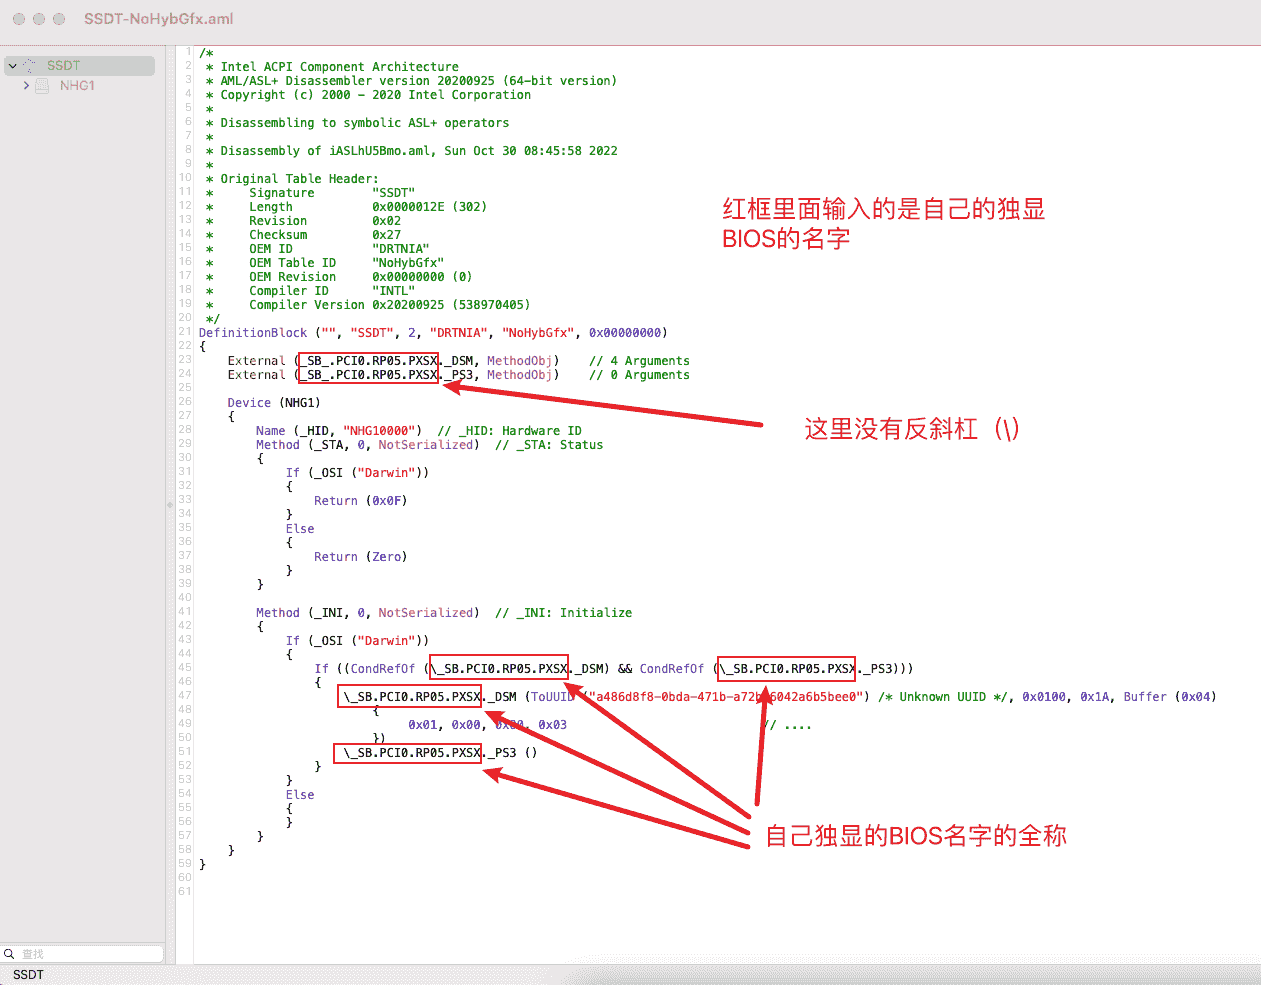Image resolution: width=1261 pixels, height=985 pixels.
Task: Select the SSDT root item label
Action: coord(63,66)
